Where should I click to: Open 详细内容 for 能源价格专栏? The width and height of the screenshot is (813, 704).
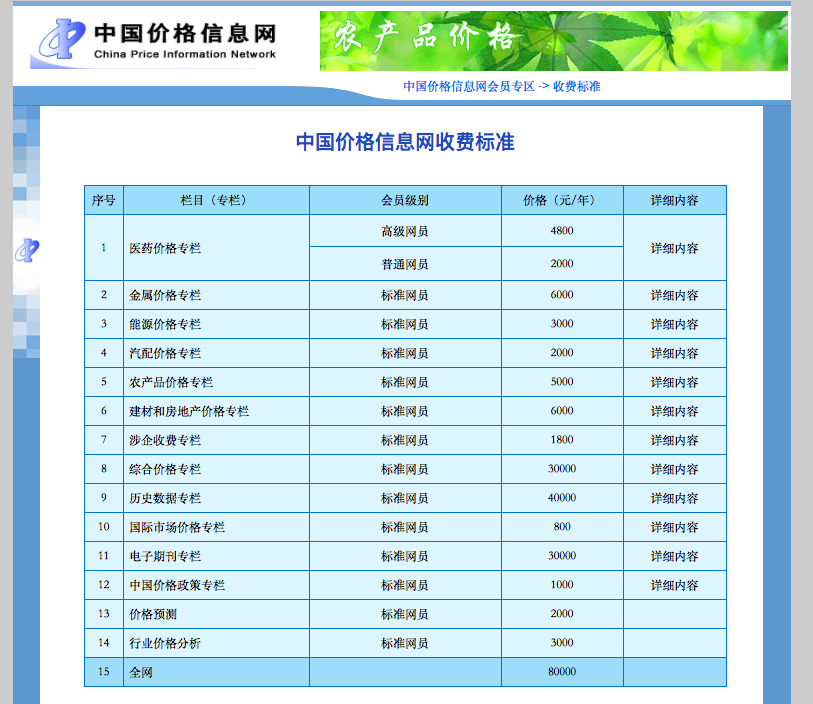coord(675,325)
